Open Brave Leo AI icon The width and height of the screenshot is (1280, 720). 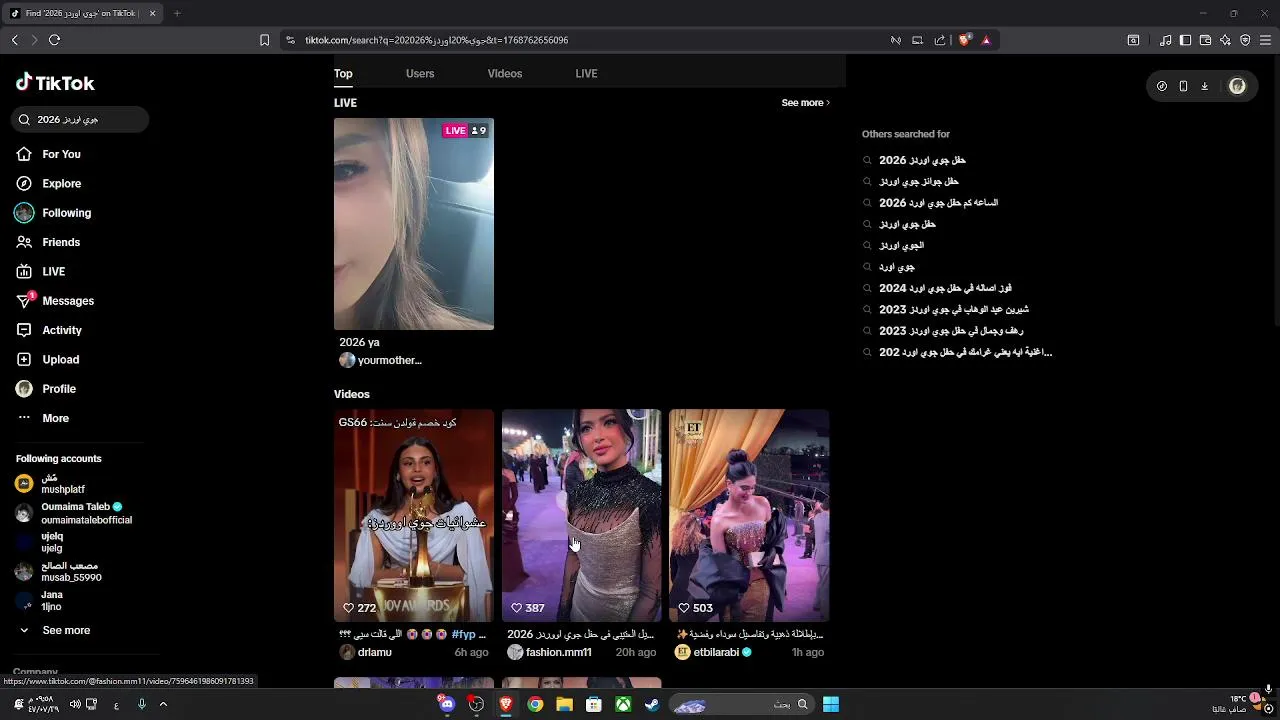pos(1225,40)
